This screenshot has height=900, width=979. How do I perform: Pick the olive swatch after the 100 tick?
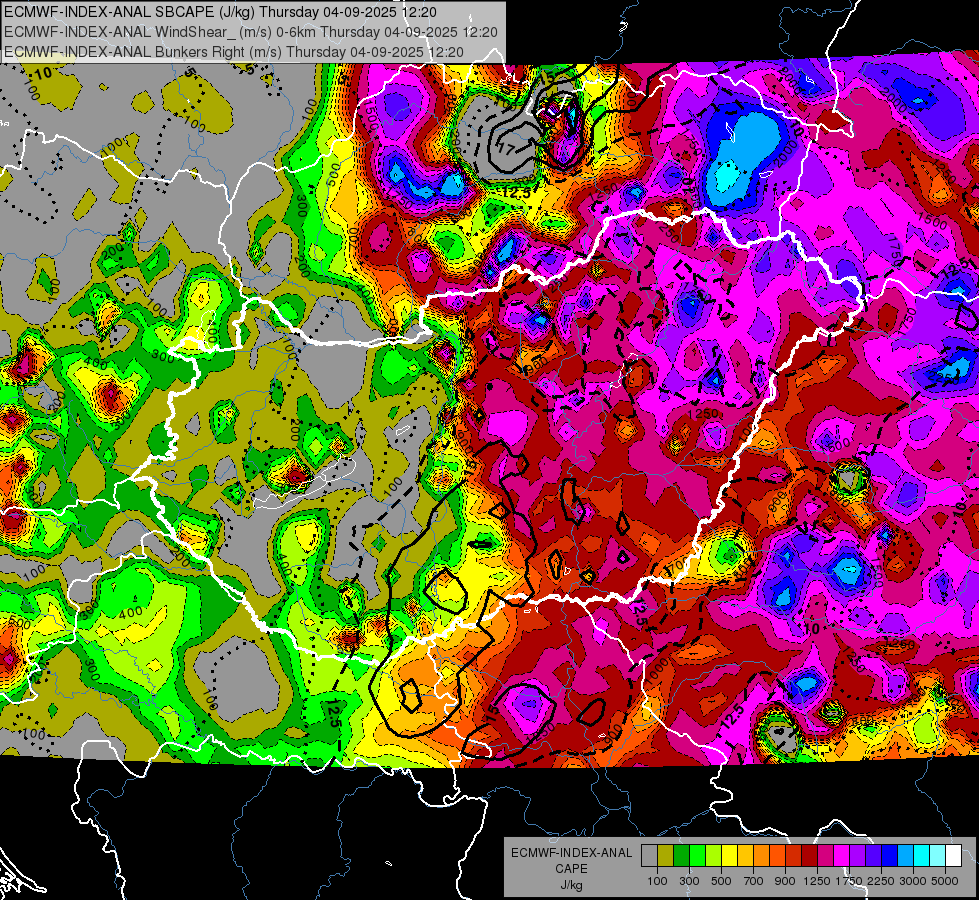[665, 856]
